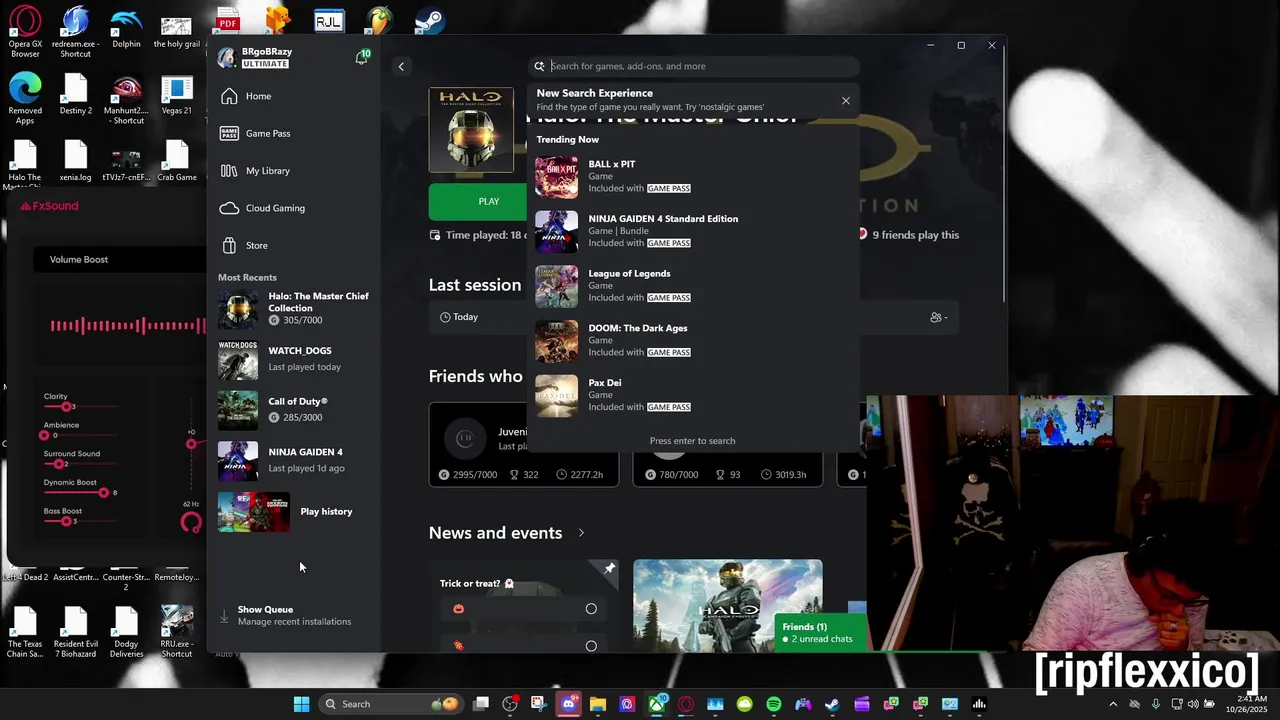This screenshot has height=720, width=1280.
Task: Open WATCH_DOGS from Most Recents
Action: pos(294,359)
